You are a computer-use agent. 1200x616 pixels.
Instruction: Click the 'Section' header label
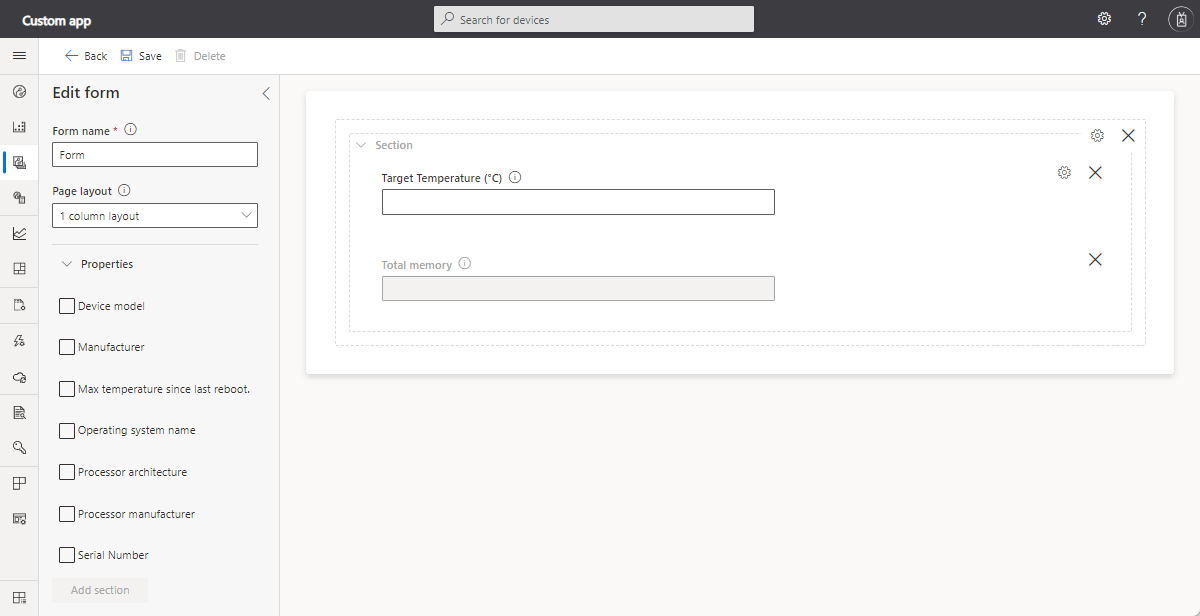394,145
